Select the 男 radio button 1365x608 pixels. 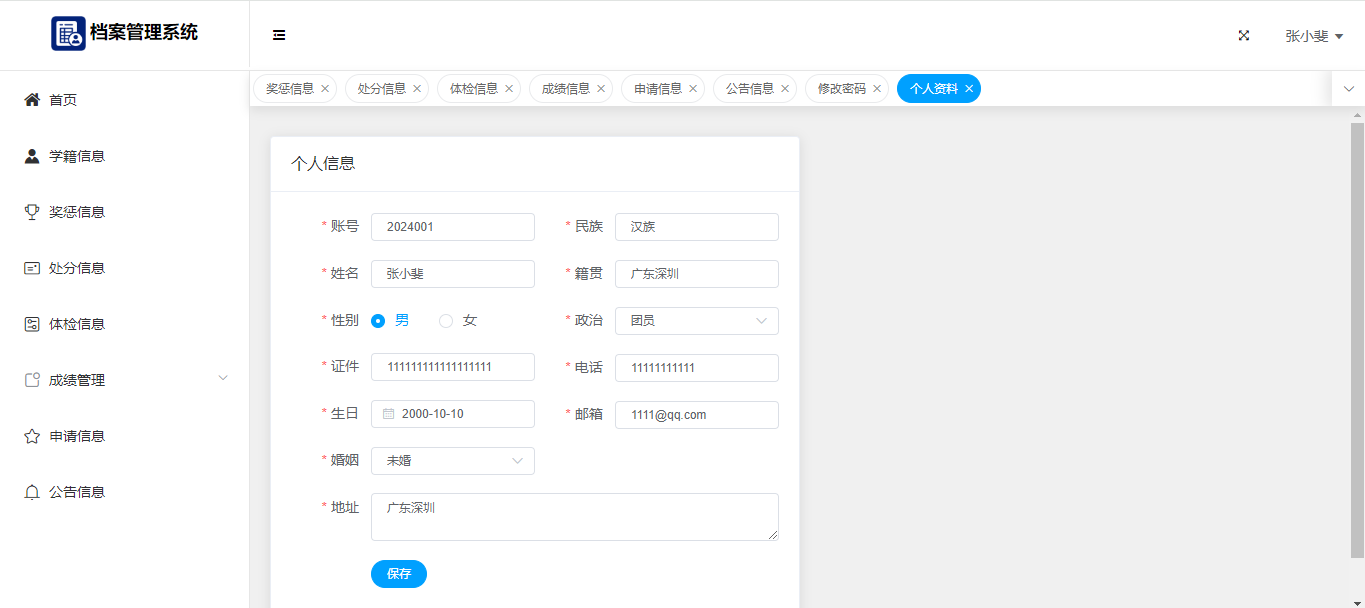(378, 321)
